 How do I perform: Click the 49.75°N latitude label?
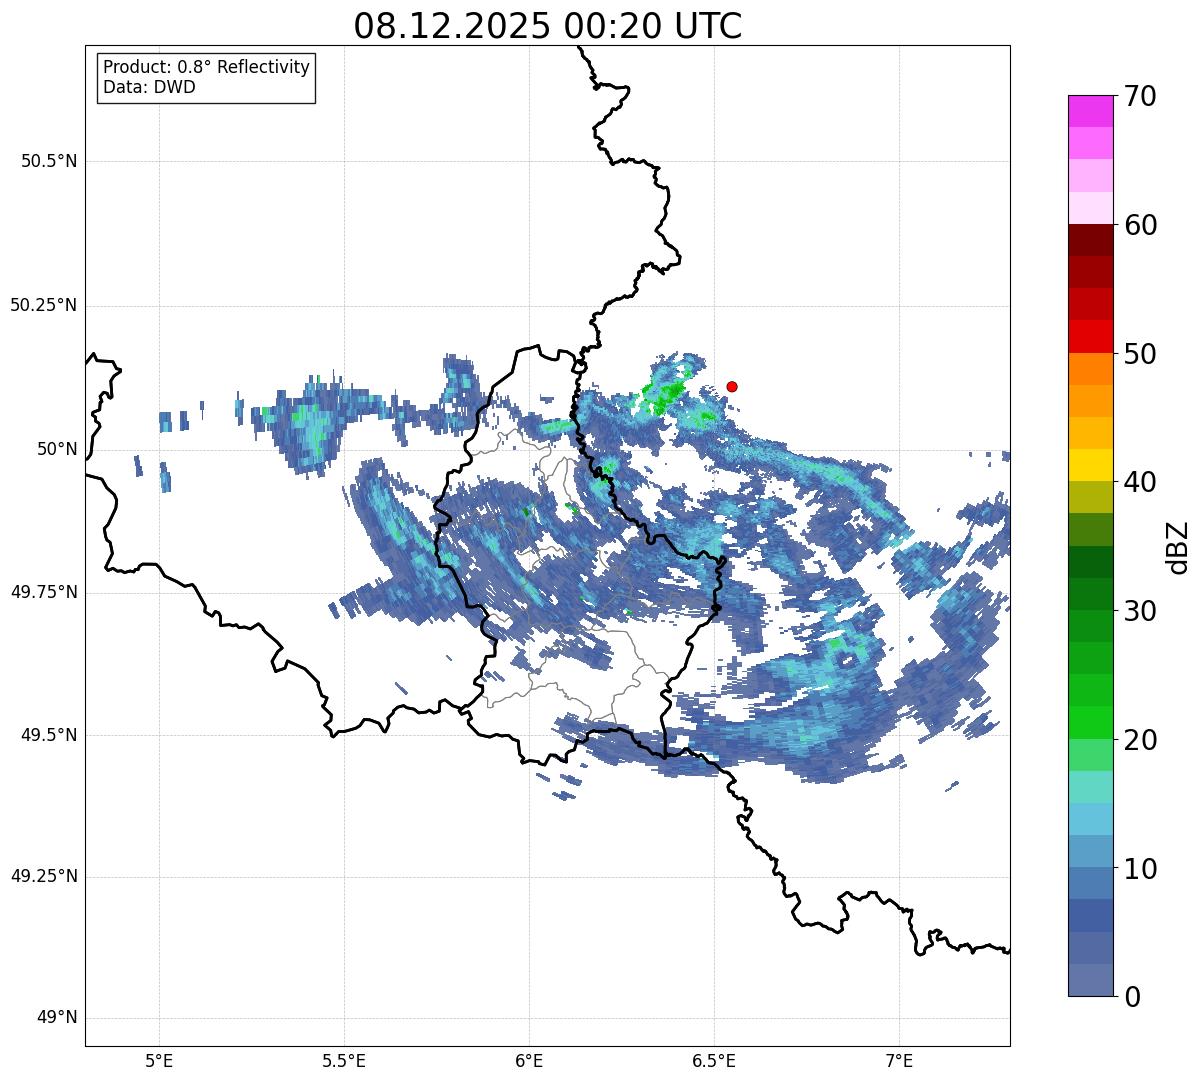(x=44, y=592)
